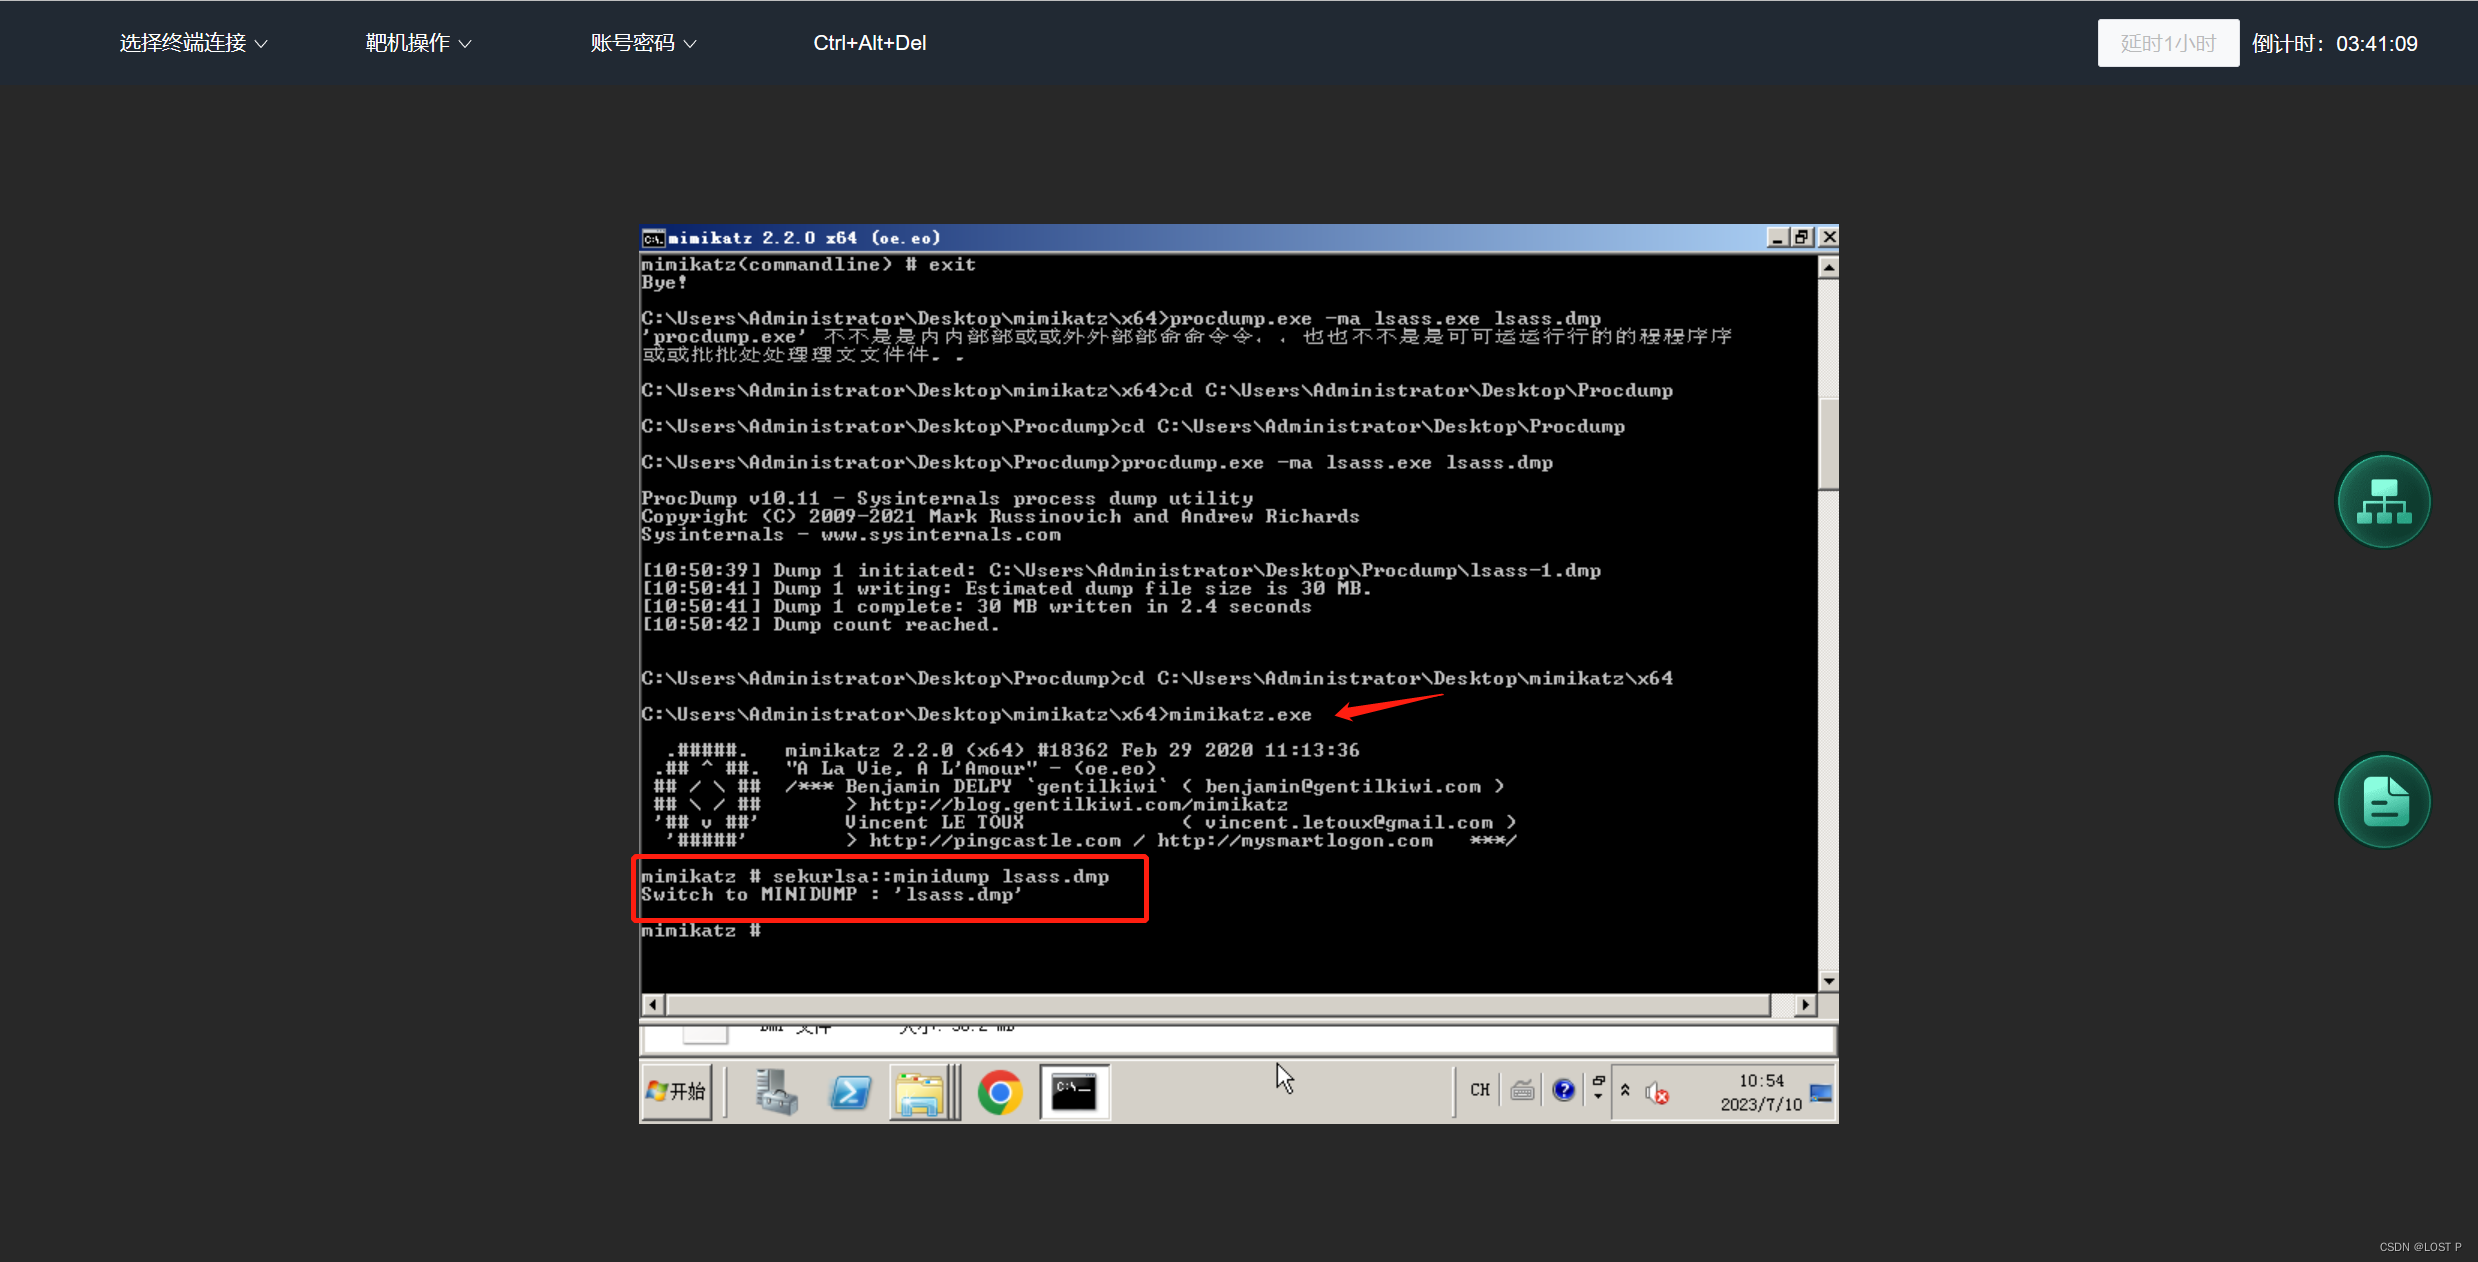The width and height of the screenshot is (2478, 1262).
Task: Open the 账号密码 dropdown
Action: pyautogui.click(x=643, y=43)
